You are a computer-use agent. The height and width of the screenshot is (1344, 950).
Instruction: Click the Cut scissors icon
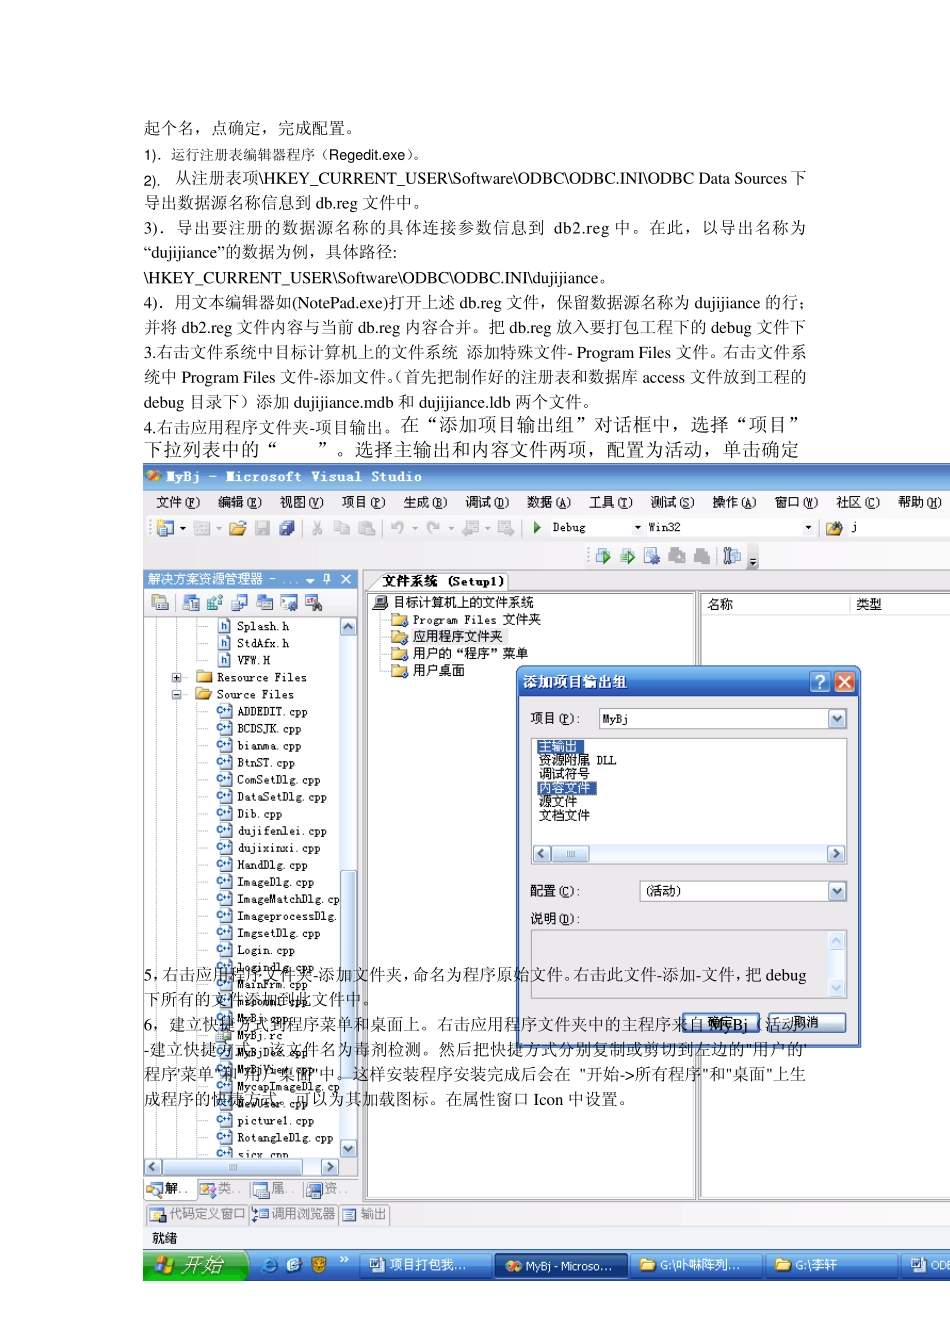pos(317,528)
